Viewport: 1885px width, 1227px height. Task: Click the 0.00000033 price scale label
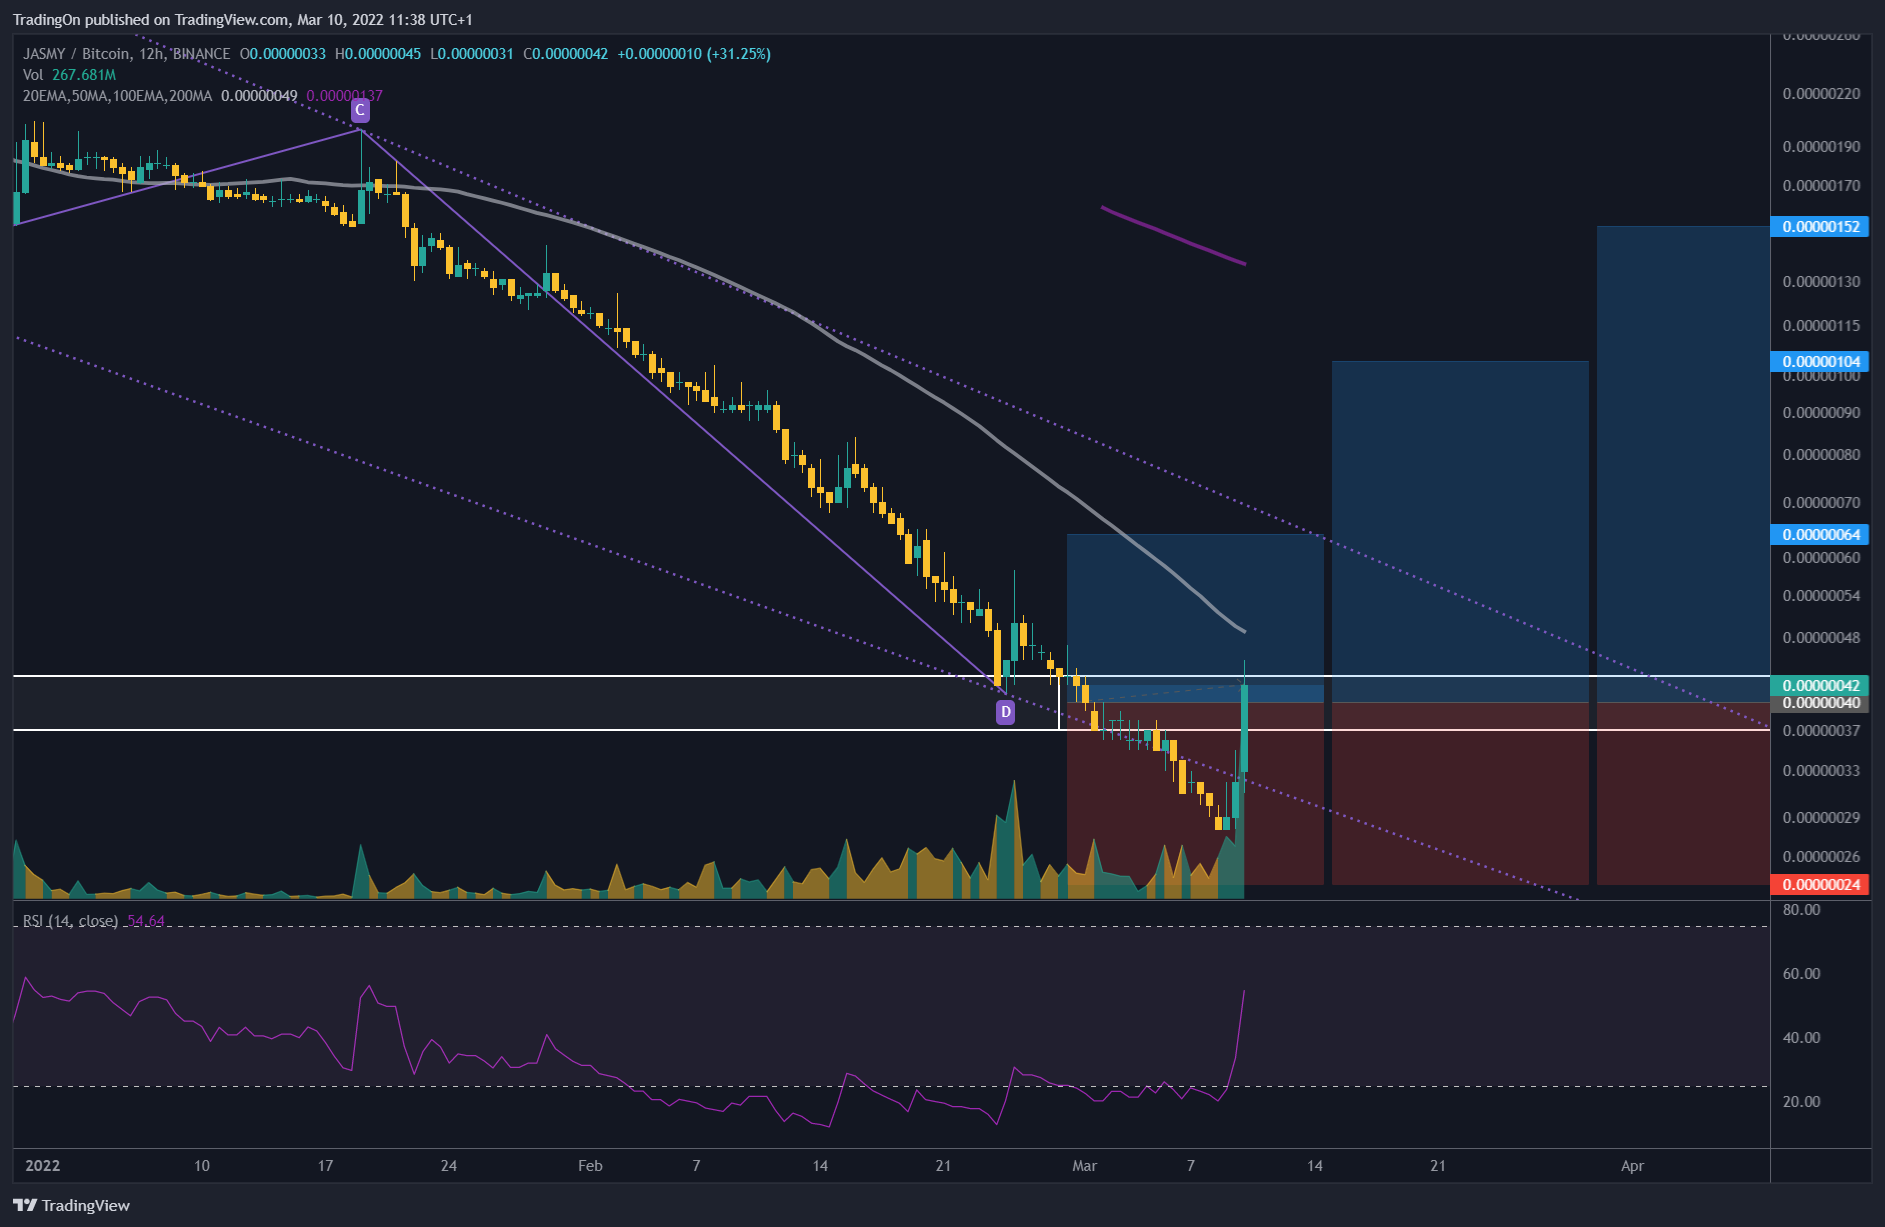(1822, 771)
